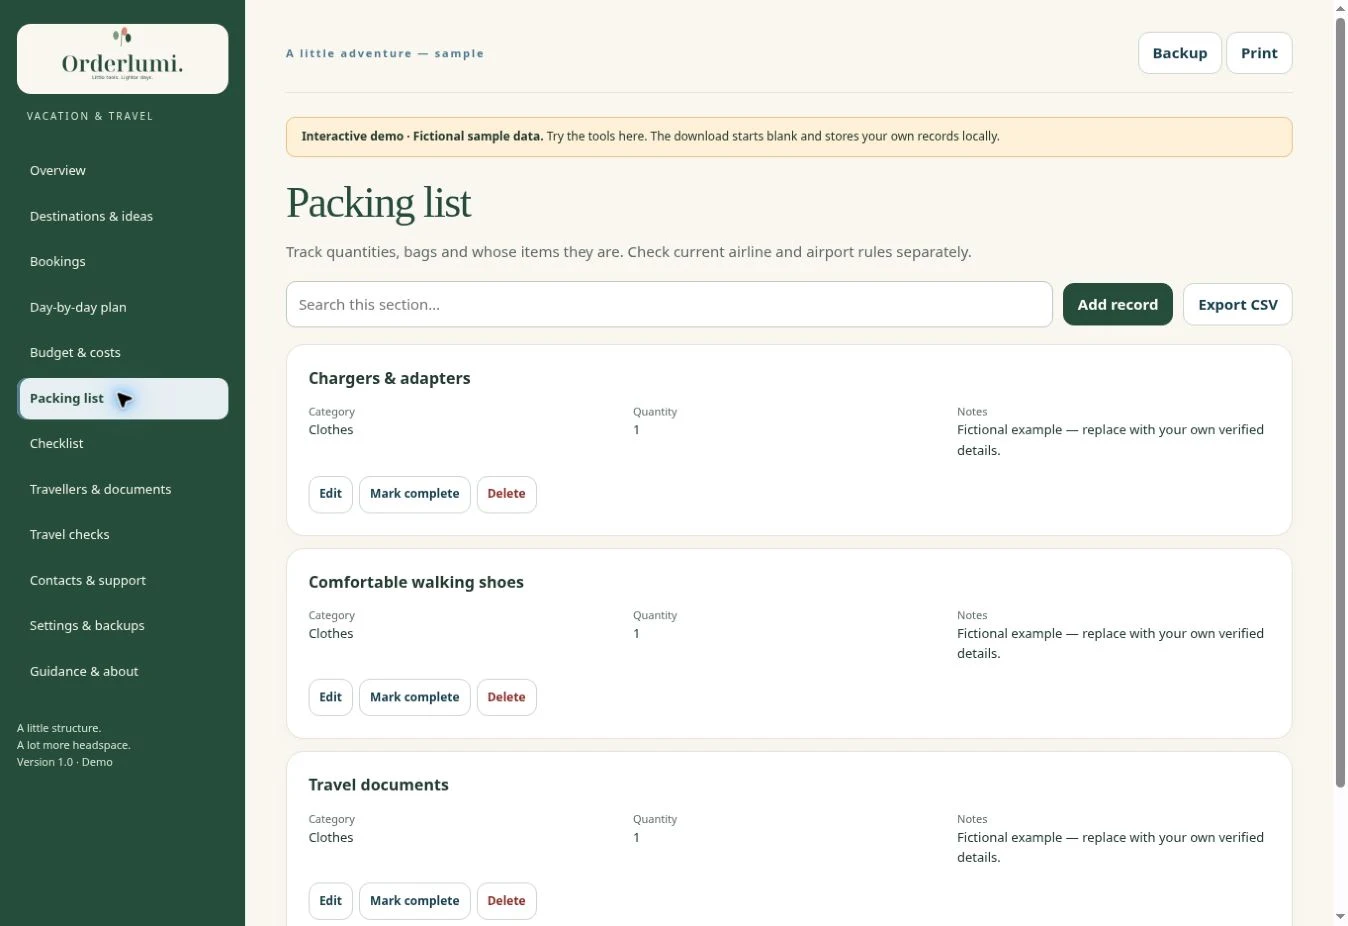Open Guidance & about

122,671
